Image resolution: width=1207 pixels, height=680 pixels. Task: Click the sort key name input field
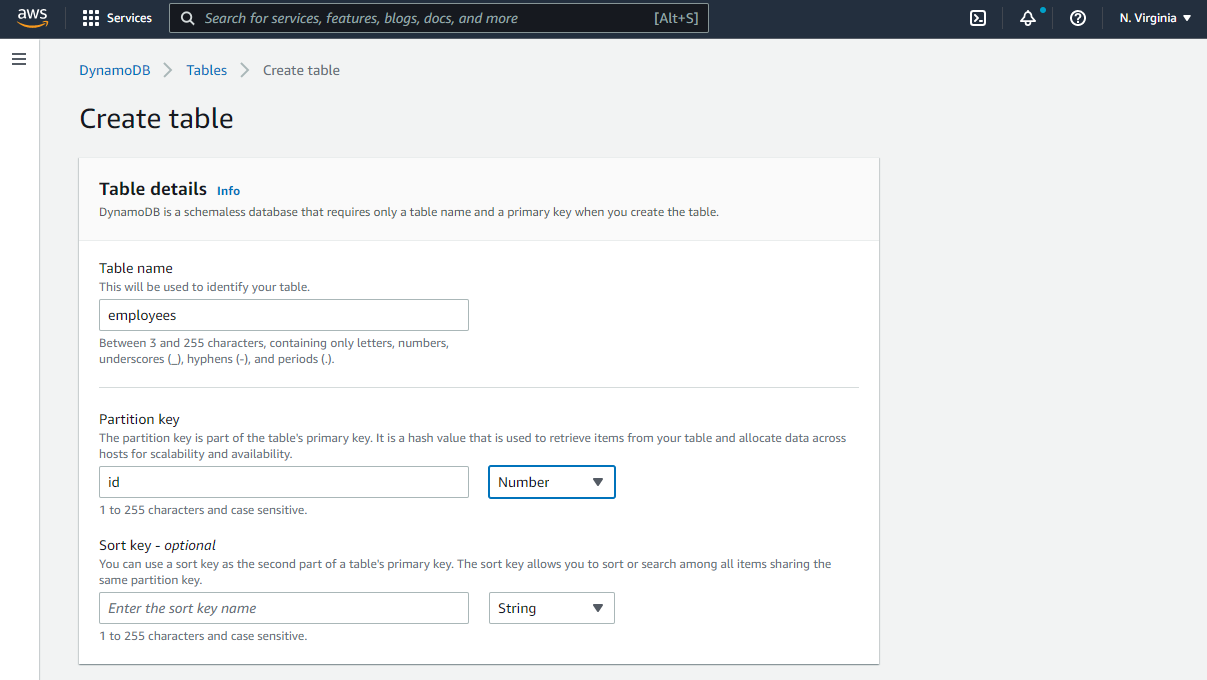pyautogui.click(x=284, y=608)
